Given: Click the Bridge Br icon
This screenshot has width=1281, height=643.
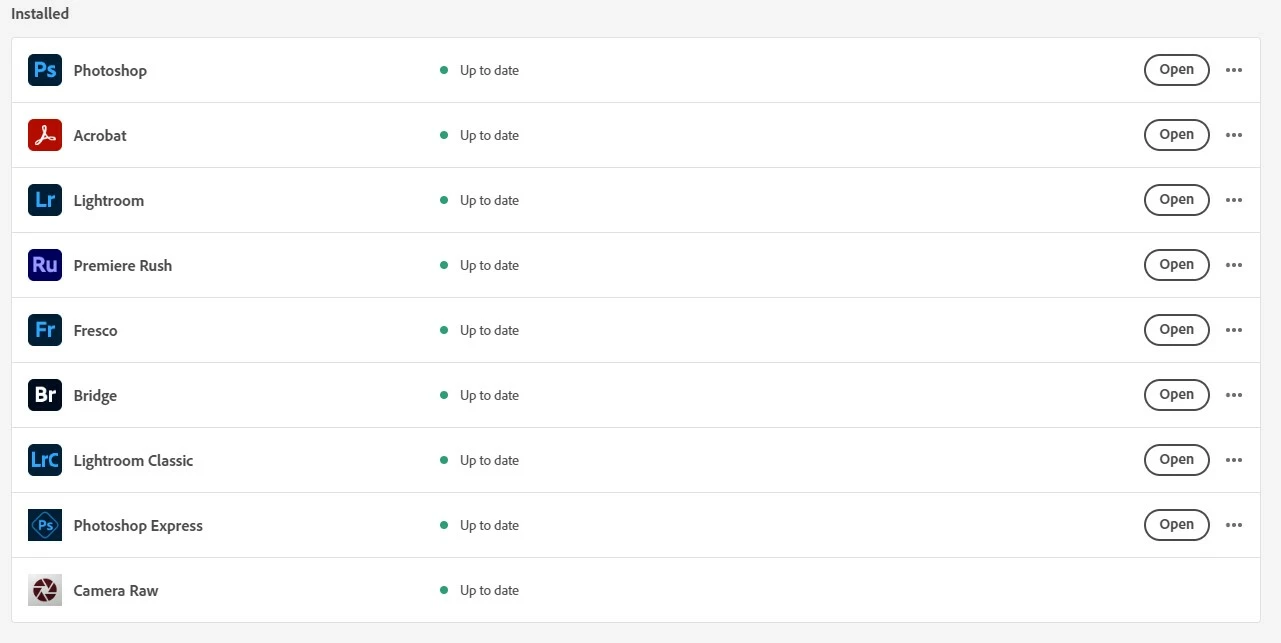Looking at the screenshot, I should (x=45, y=395).
